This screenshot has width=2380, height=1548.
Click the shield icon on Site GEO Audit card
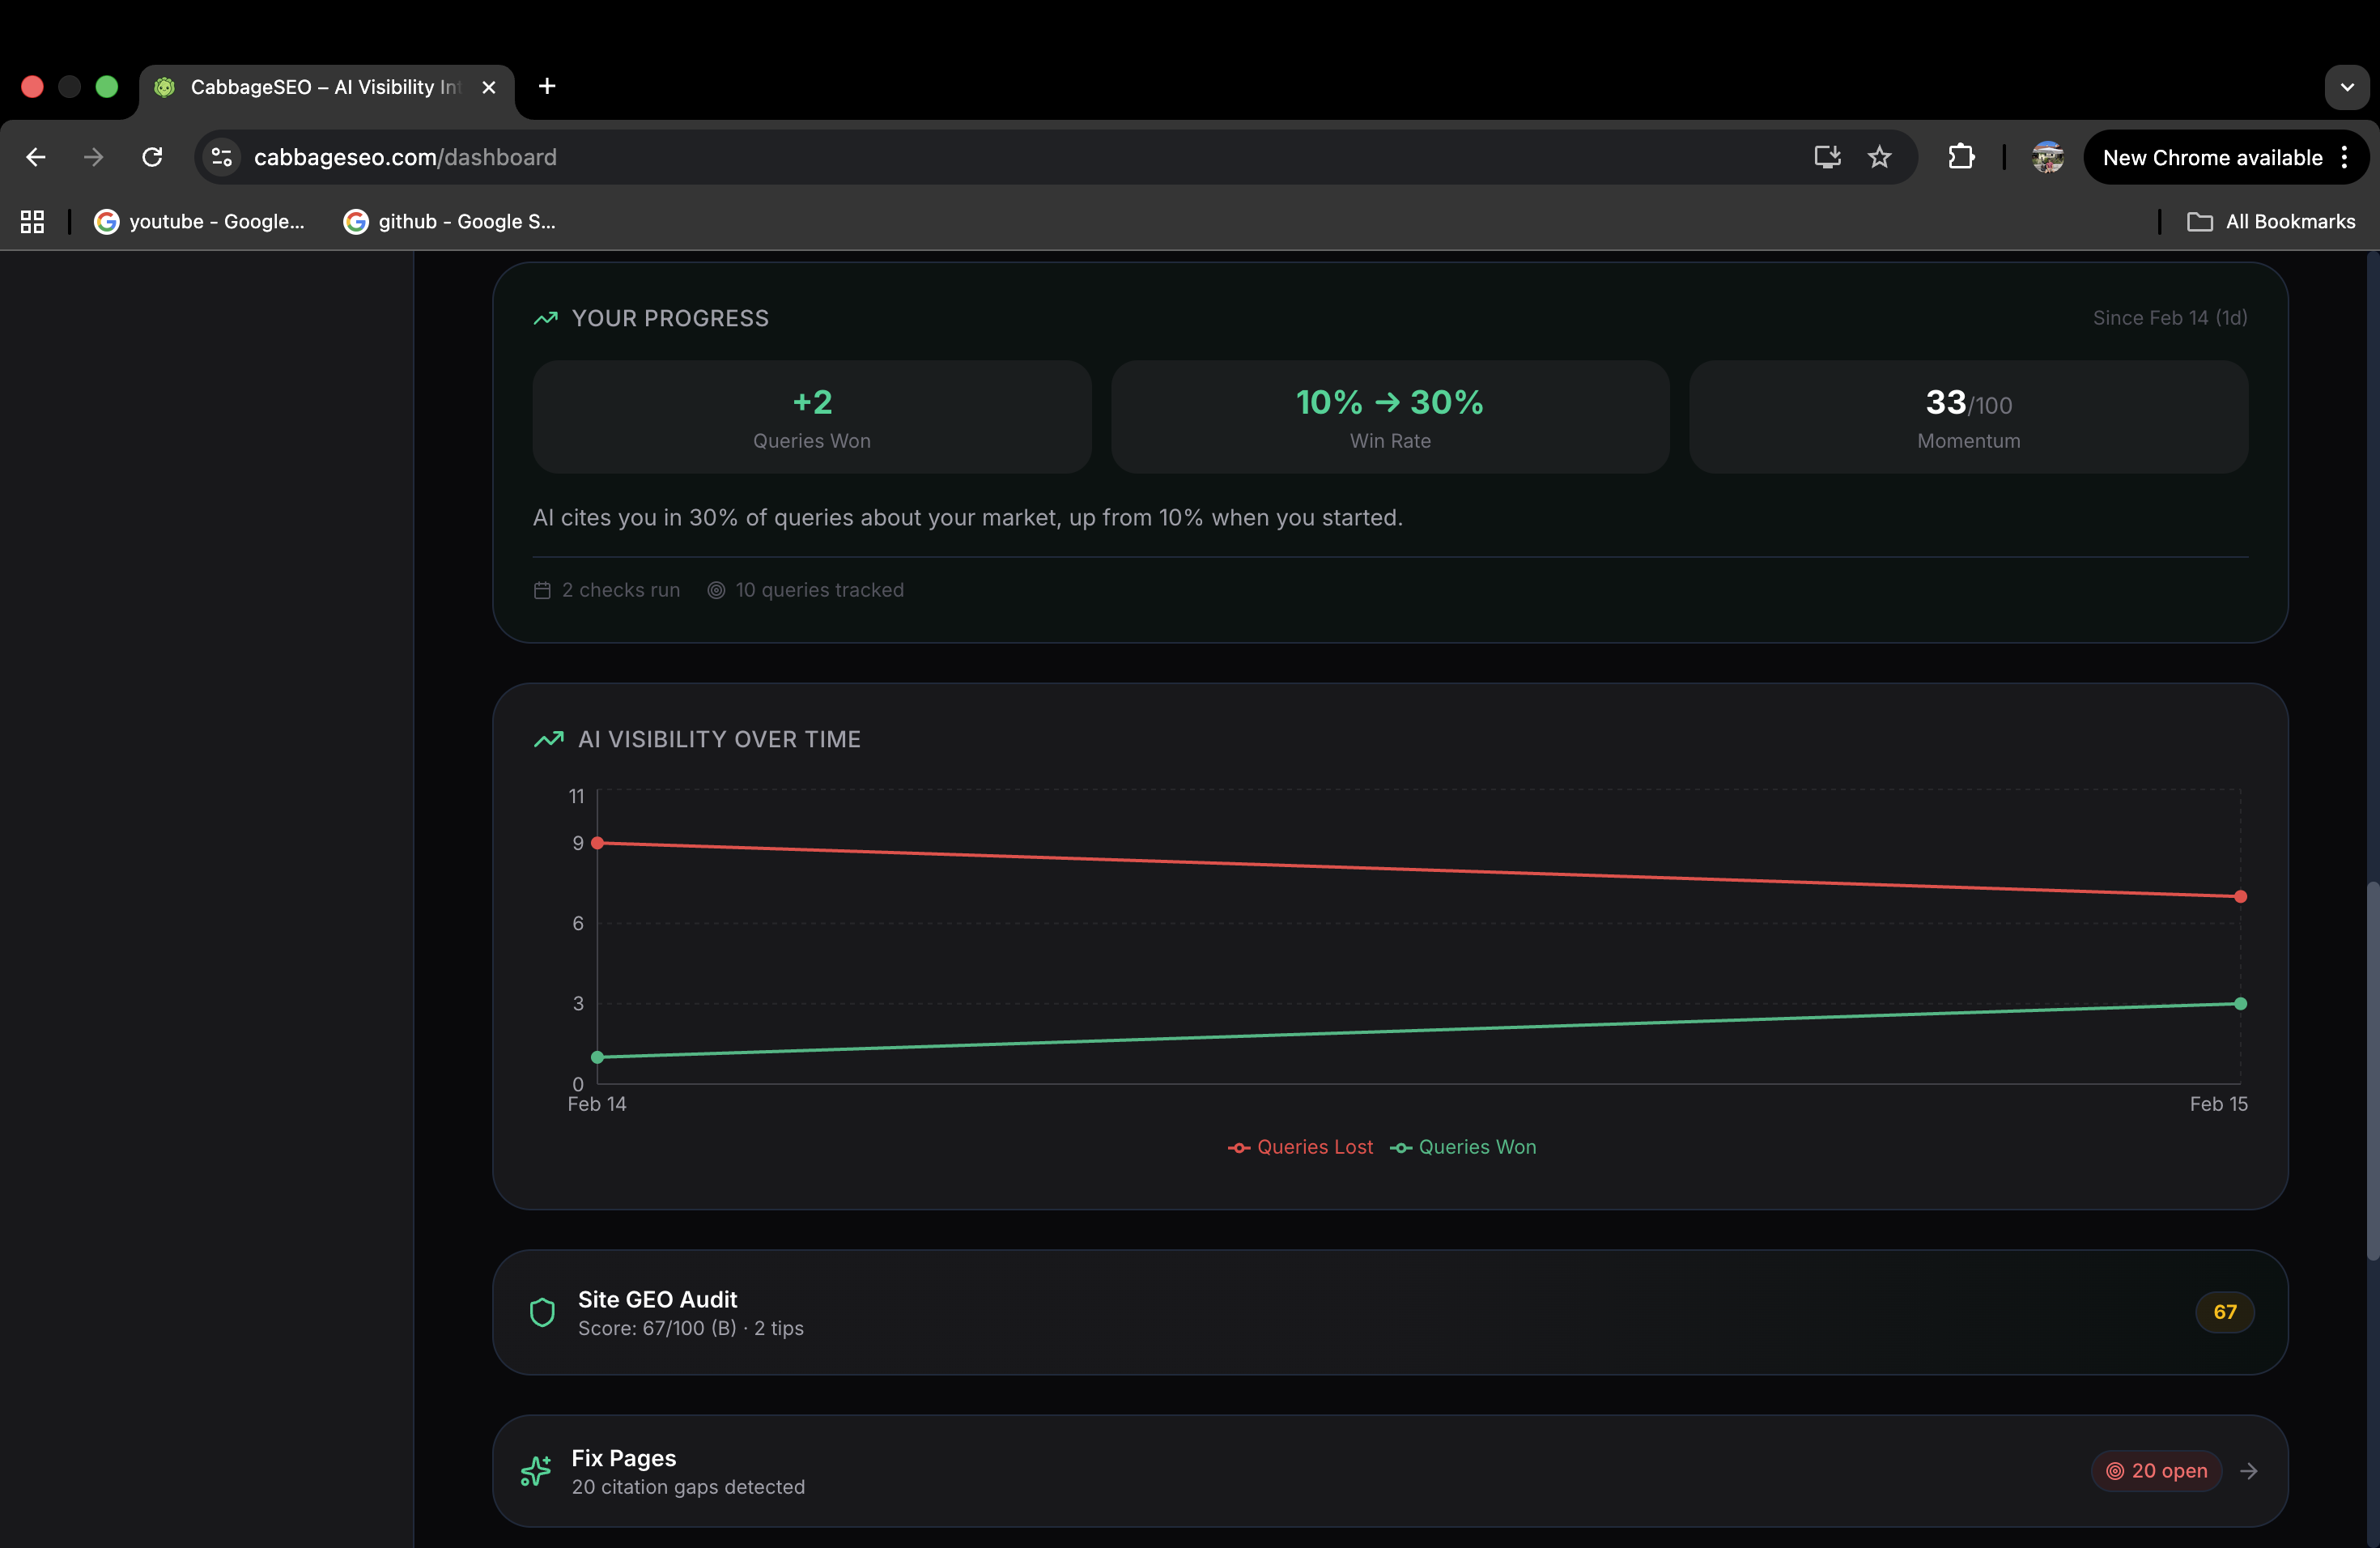click(542, 1312)
